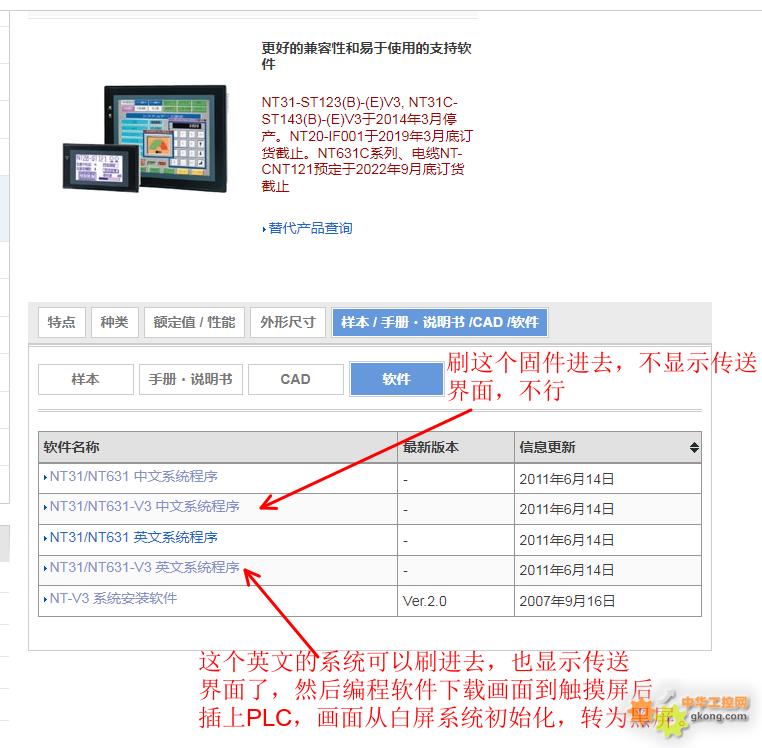Click the 手册・说明书 sub-tab button
The height and width of the screenshot is (748, 762).
click(190, 379)
